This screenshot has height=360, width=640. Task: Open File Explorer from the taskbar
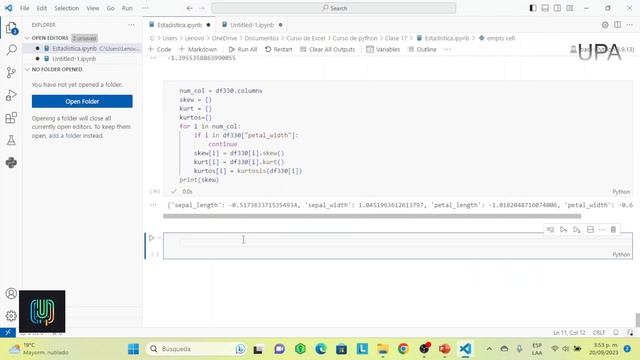(x=382, y=349)
